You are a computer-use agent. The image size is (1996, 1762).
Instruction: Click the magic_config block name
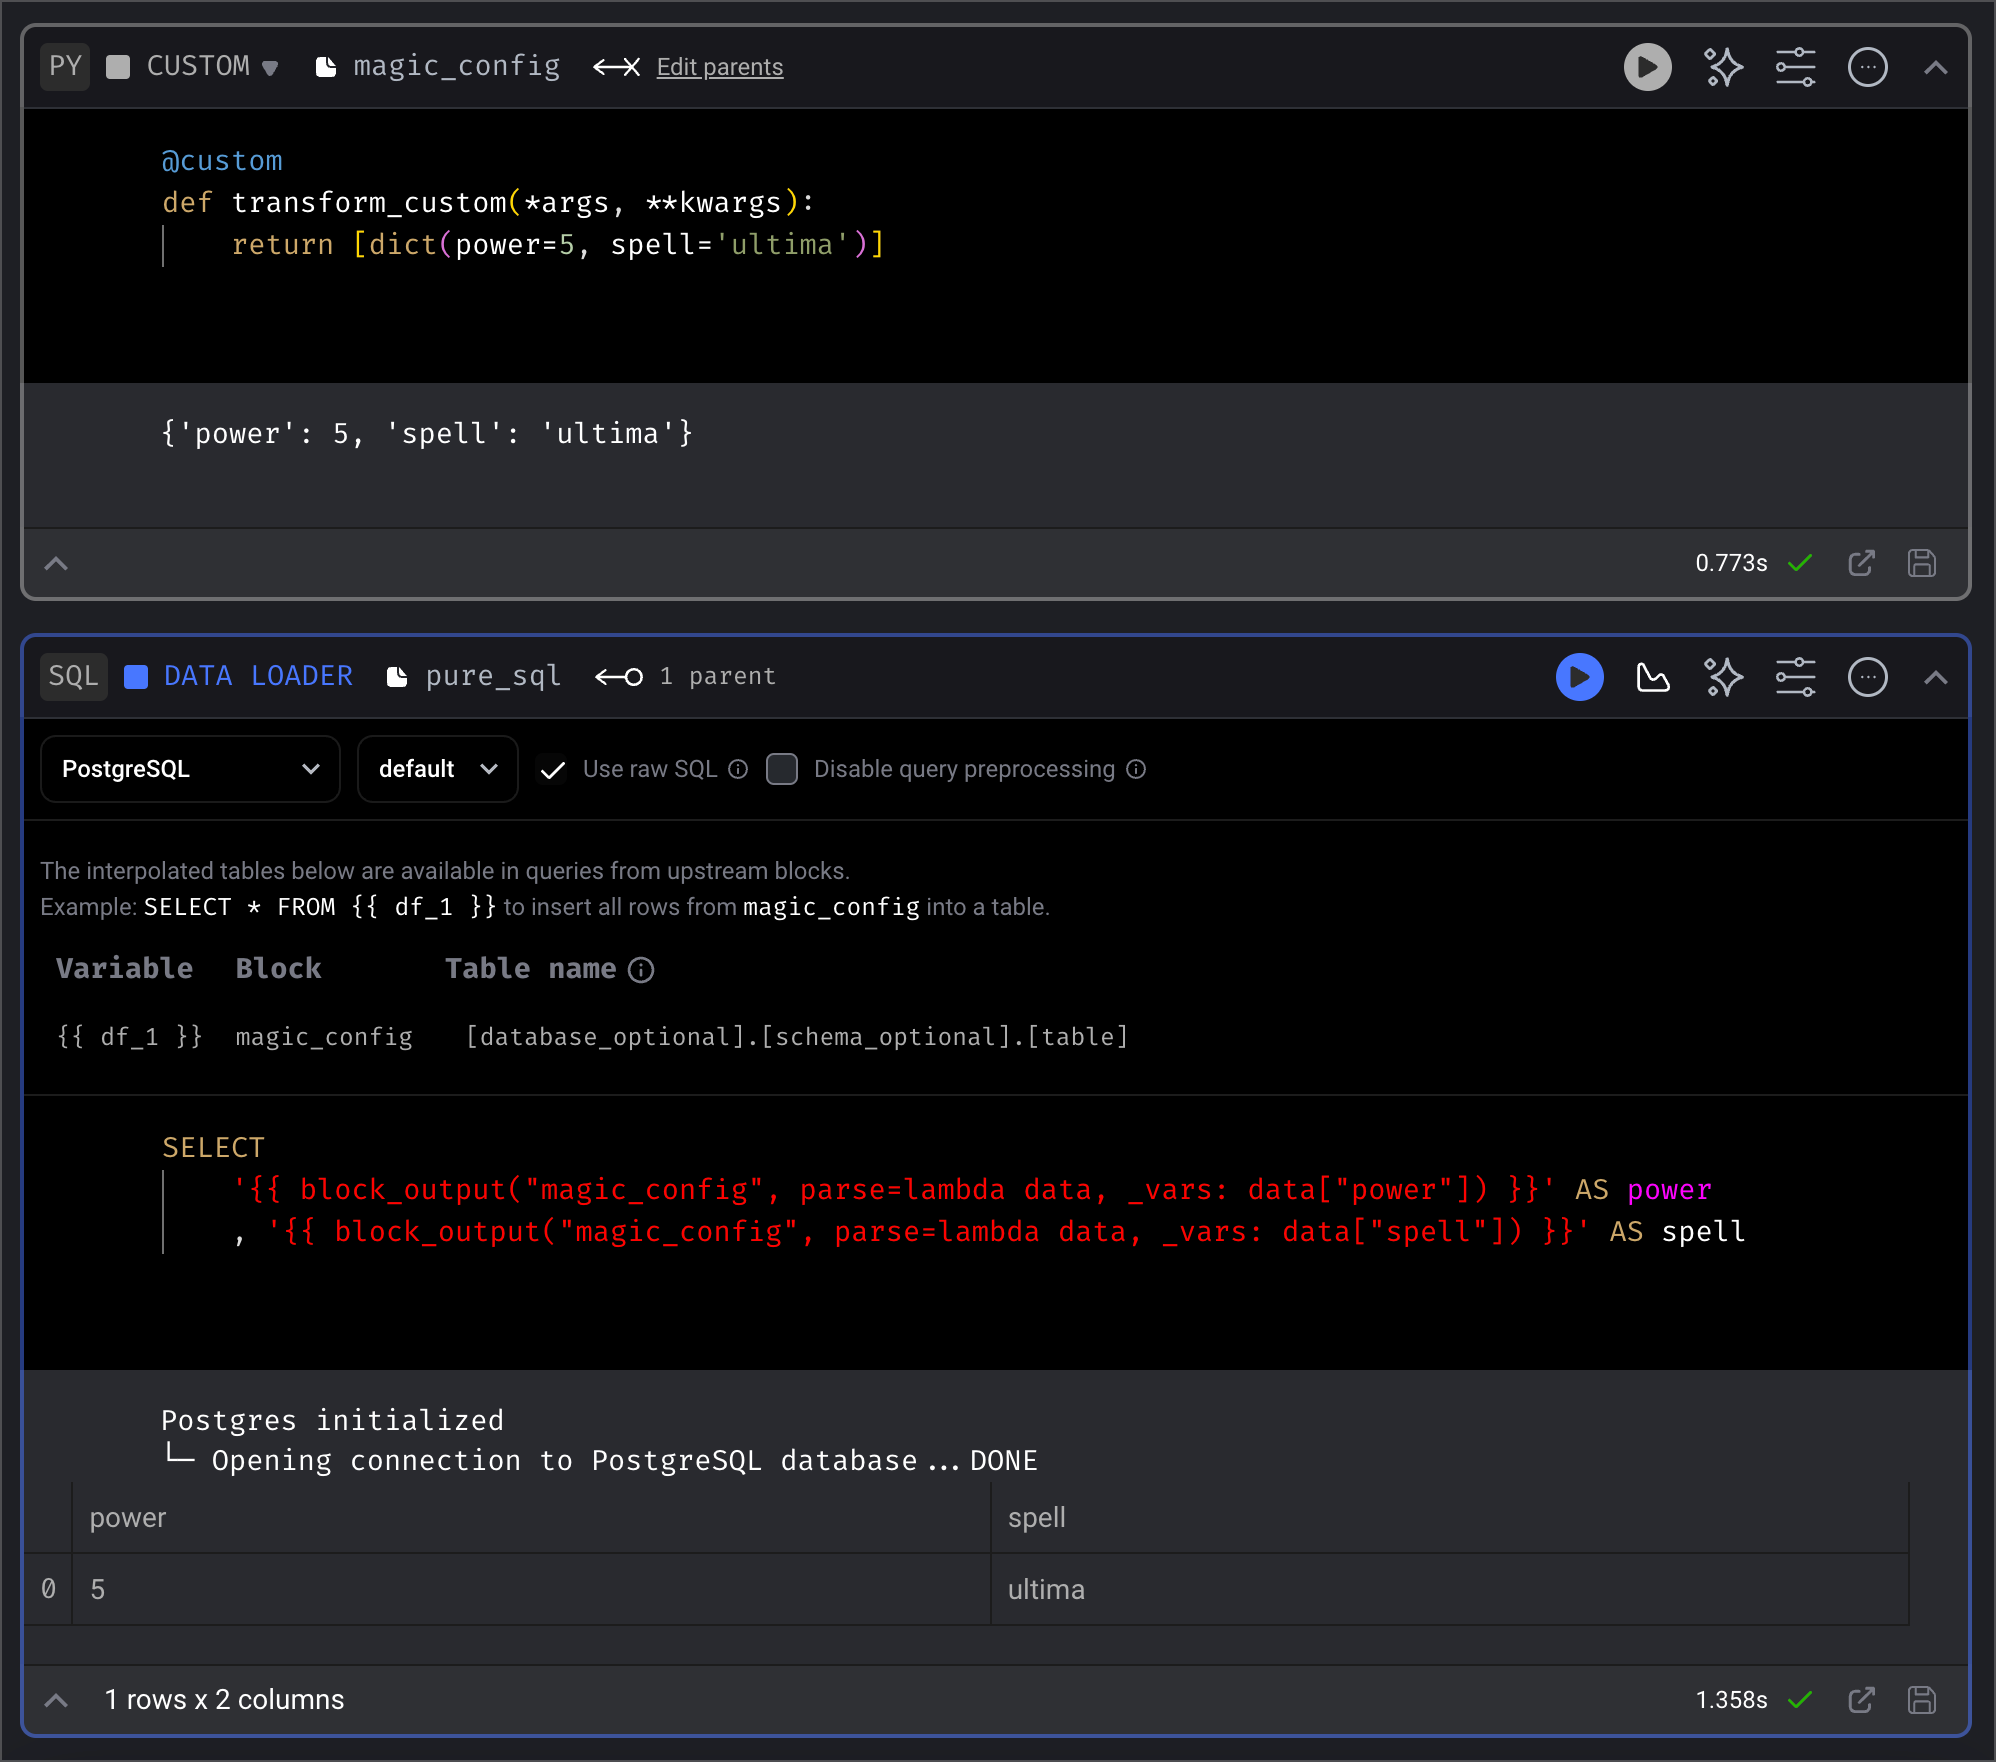[456, 66]
